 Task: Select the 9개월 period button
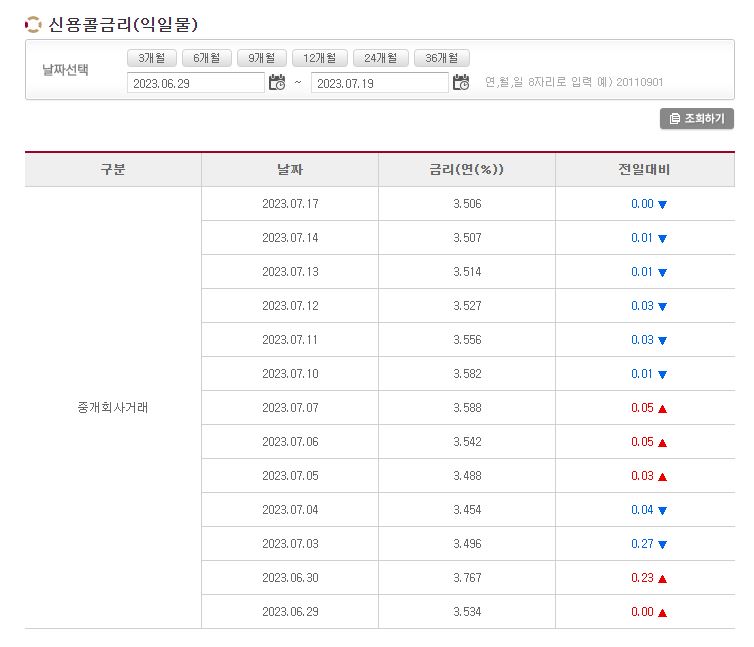point(262,58)
